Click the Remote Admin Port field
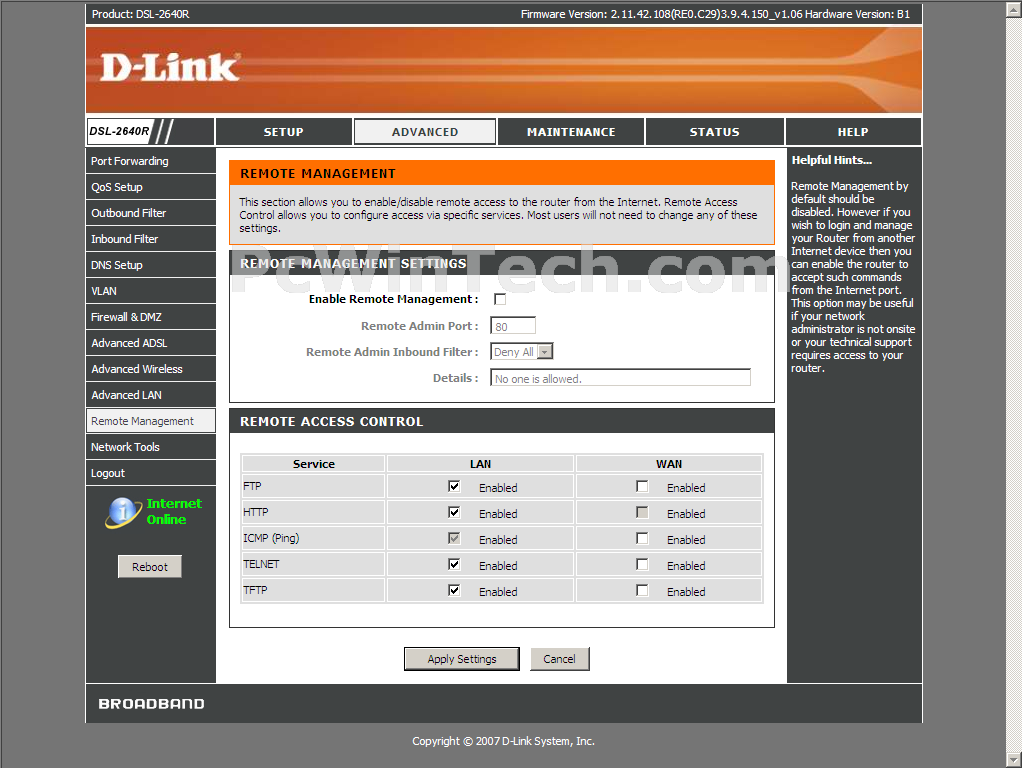 click(x=513, y=326)
